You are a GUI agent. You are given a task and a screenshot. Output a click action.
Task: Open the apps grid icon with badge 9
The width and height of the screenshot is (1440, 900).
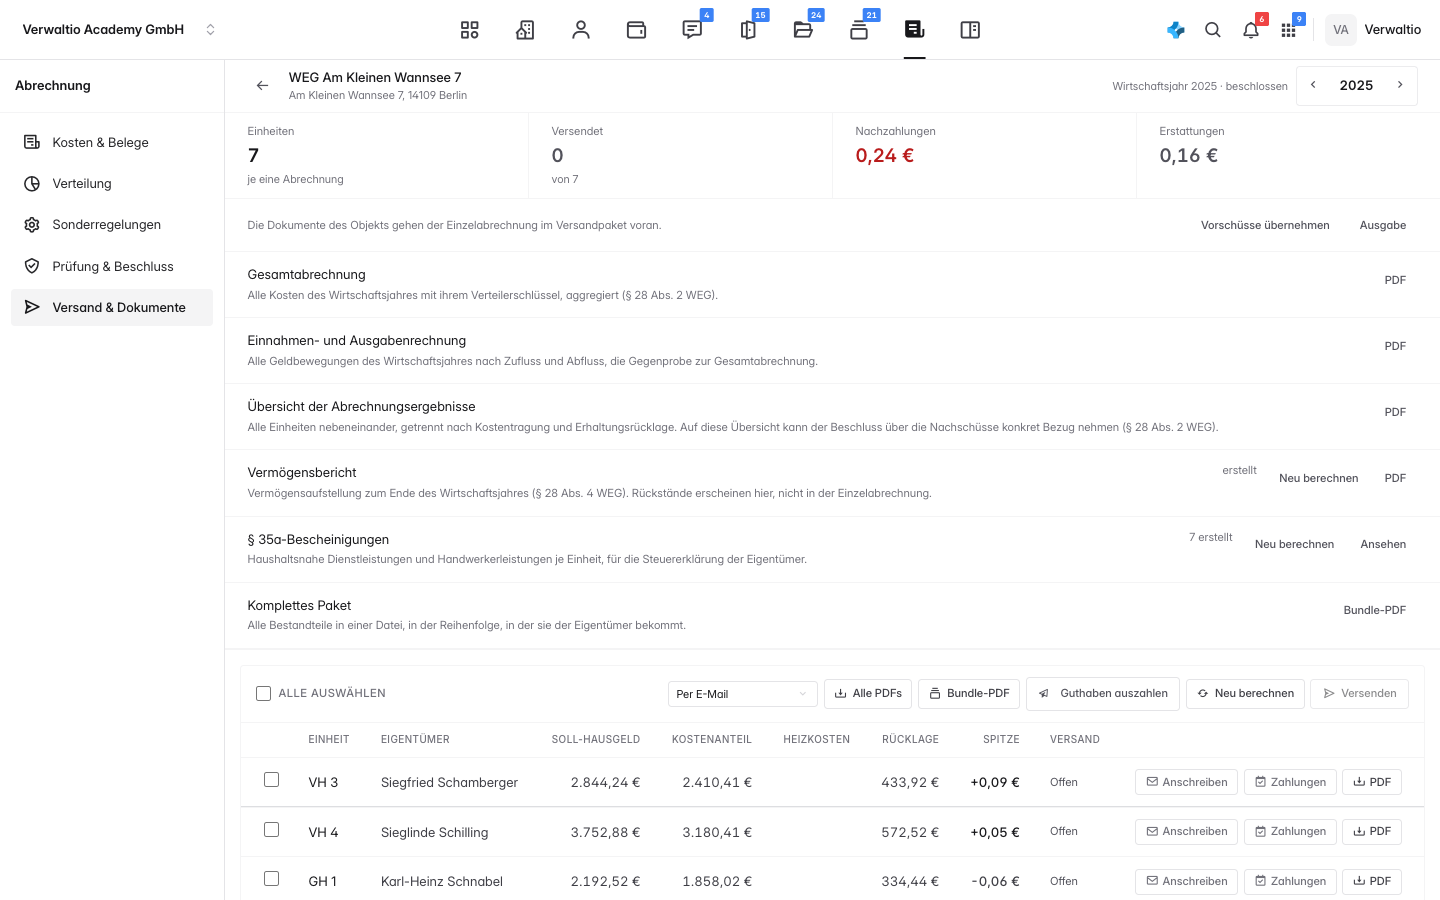[x=1289, y=30]
